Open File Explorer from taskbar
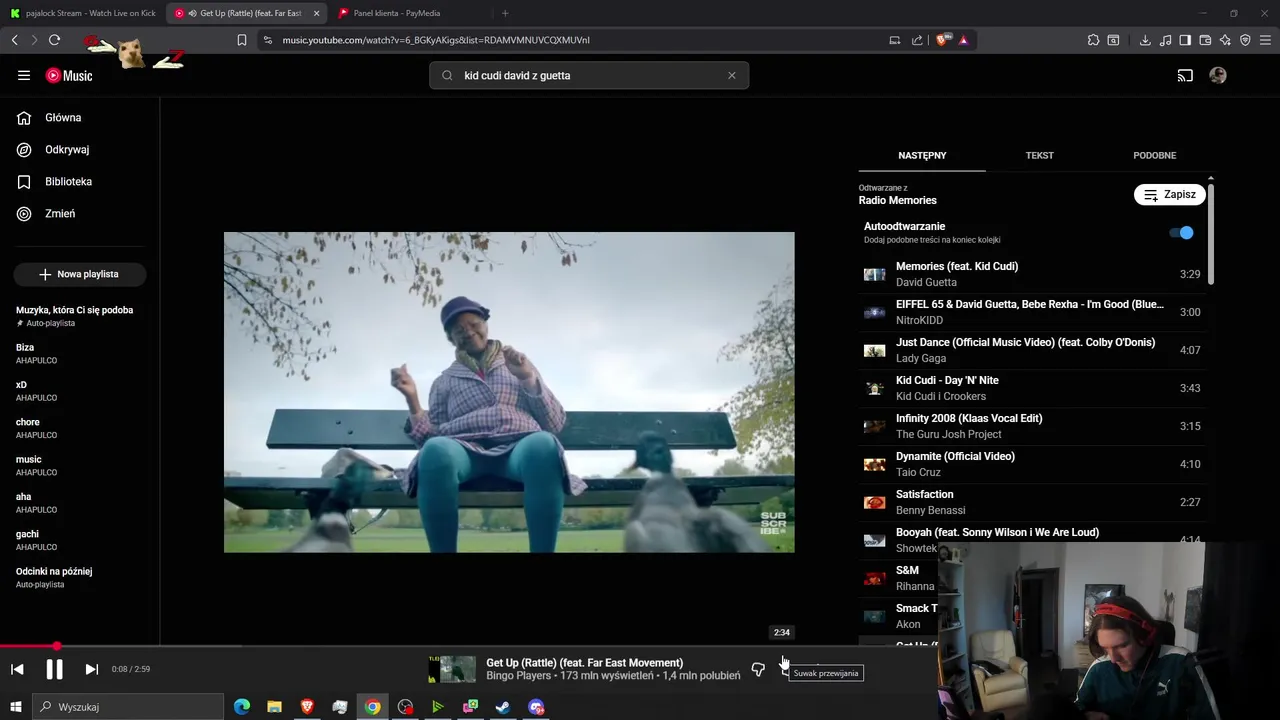Viewport: 1280px width, 720px height. click(x=274, y=707)
